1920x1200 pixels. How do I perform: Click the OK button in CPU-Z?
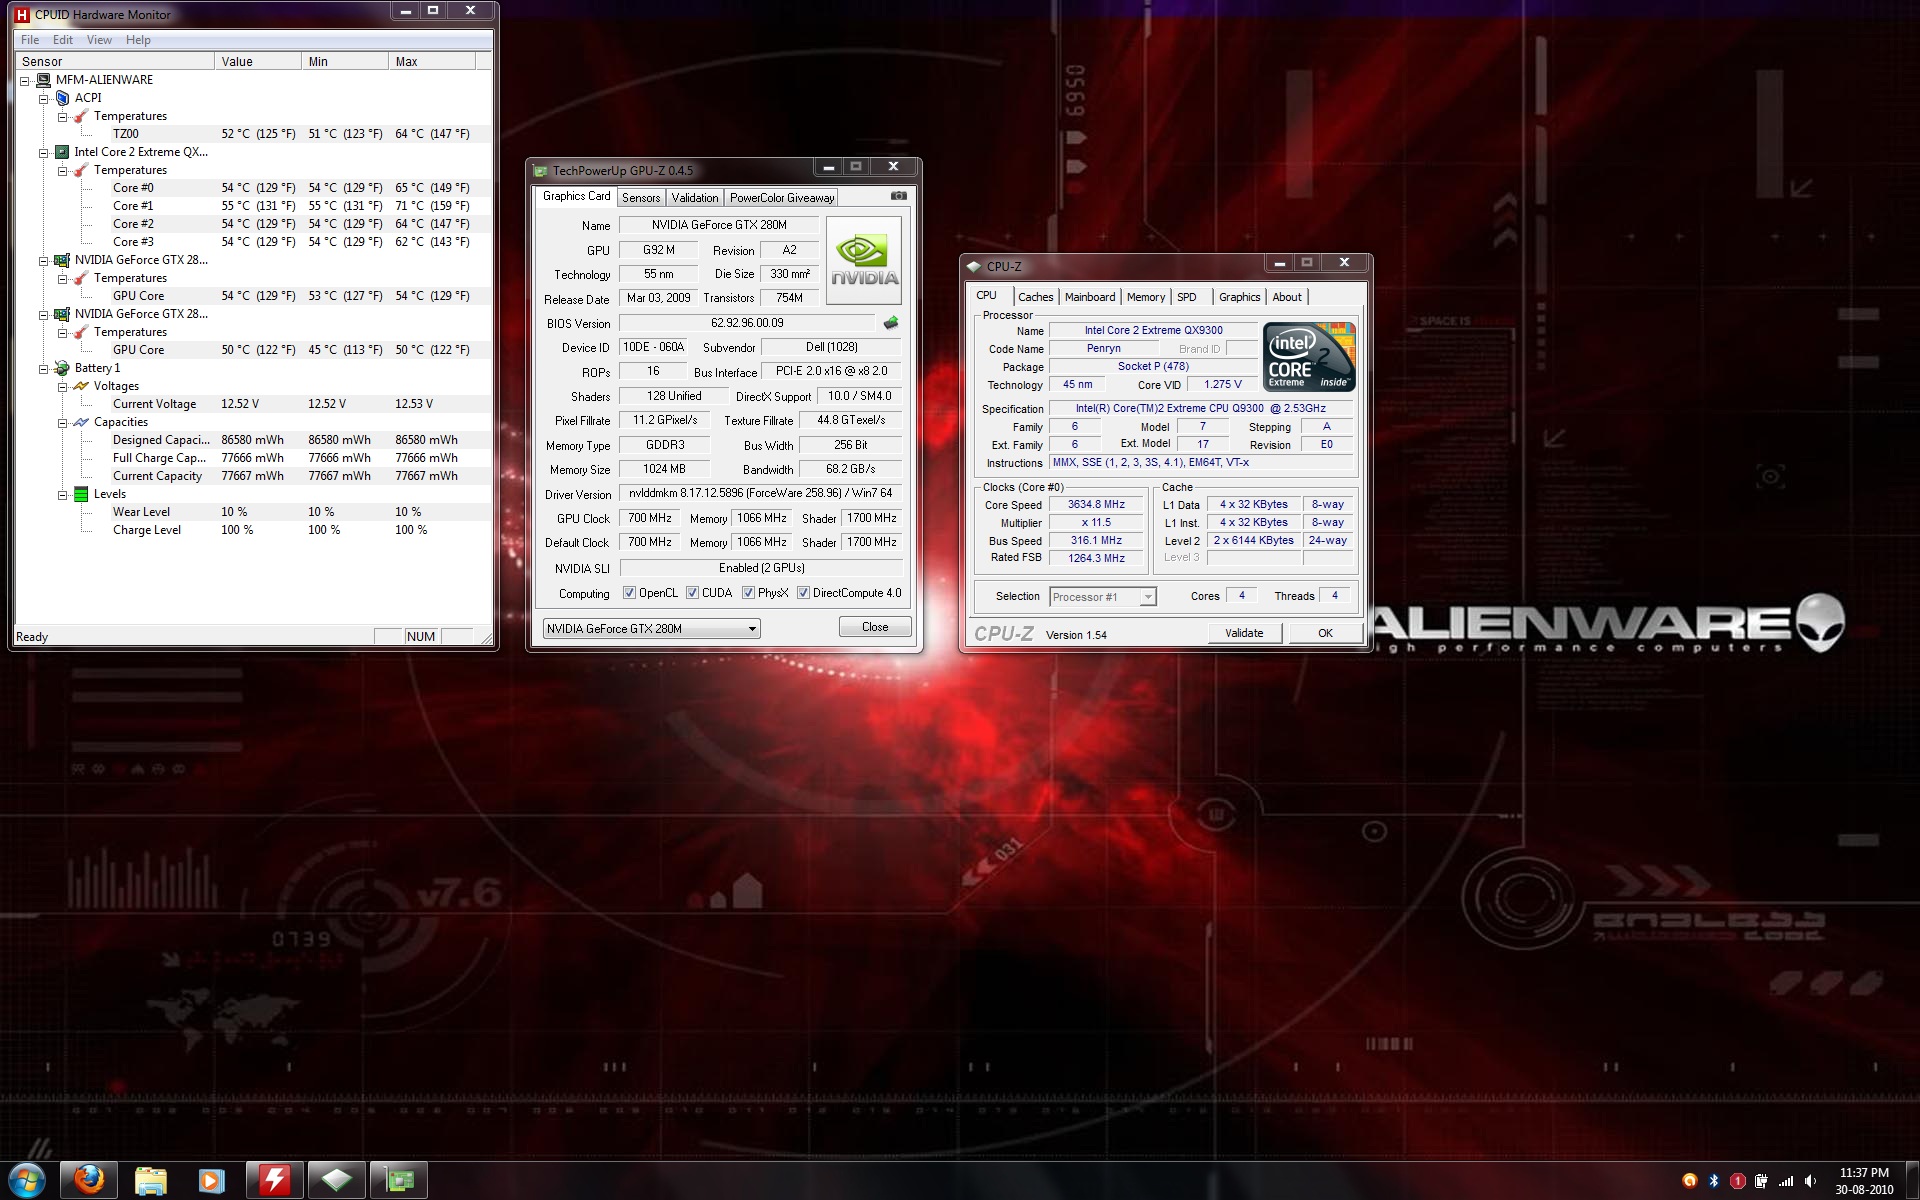[x=1325, y=633]
